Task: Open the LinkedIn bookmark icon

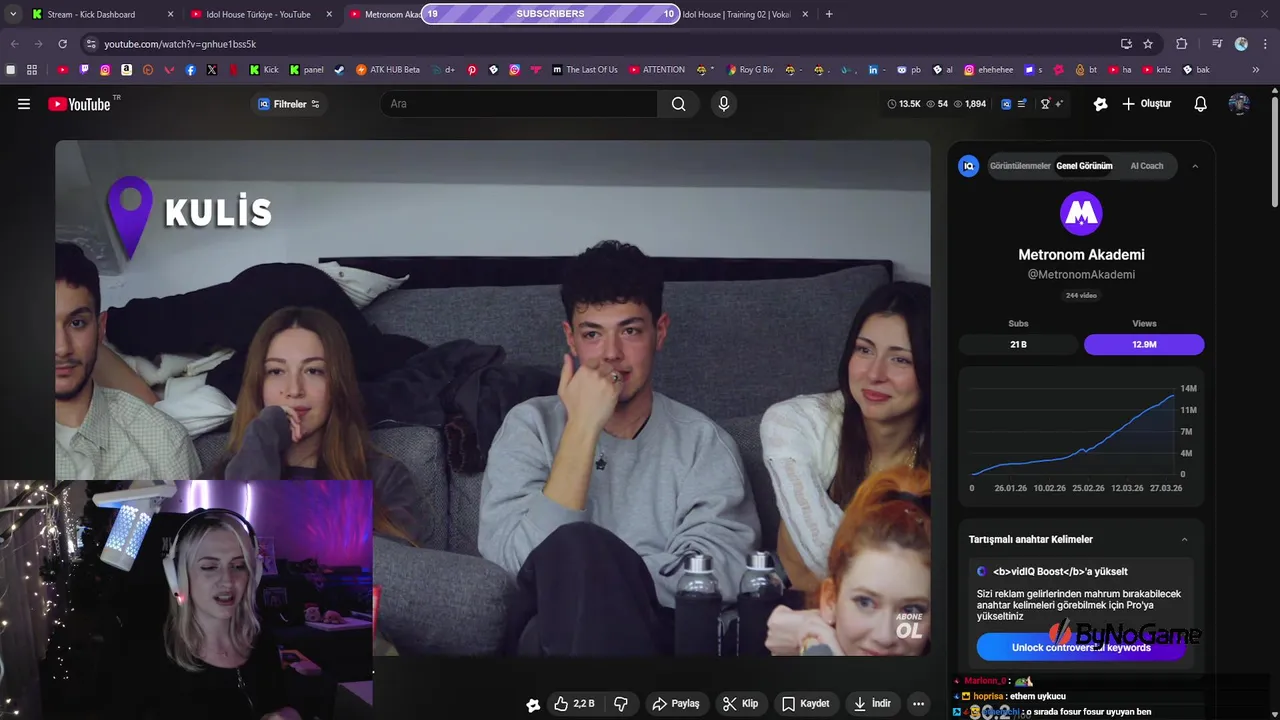Action: [x=873, y=70]
